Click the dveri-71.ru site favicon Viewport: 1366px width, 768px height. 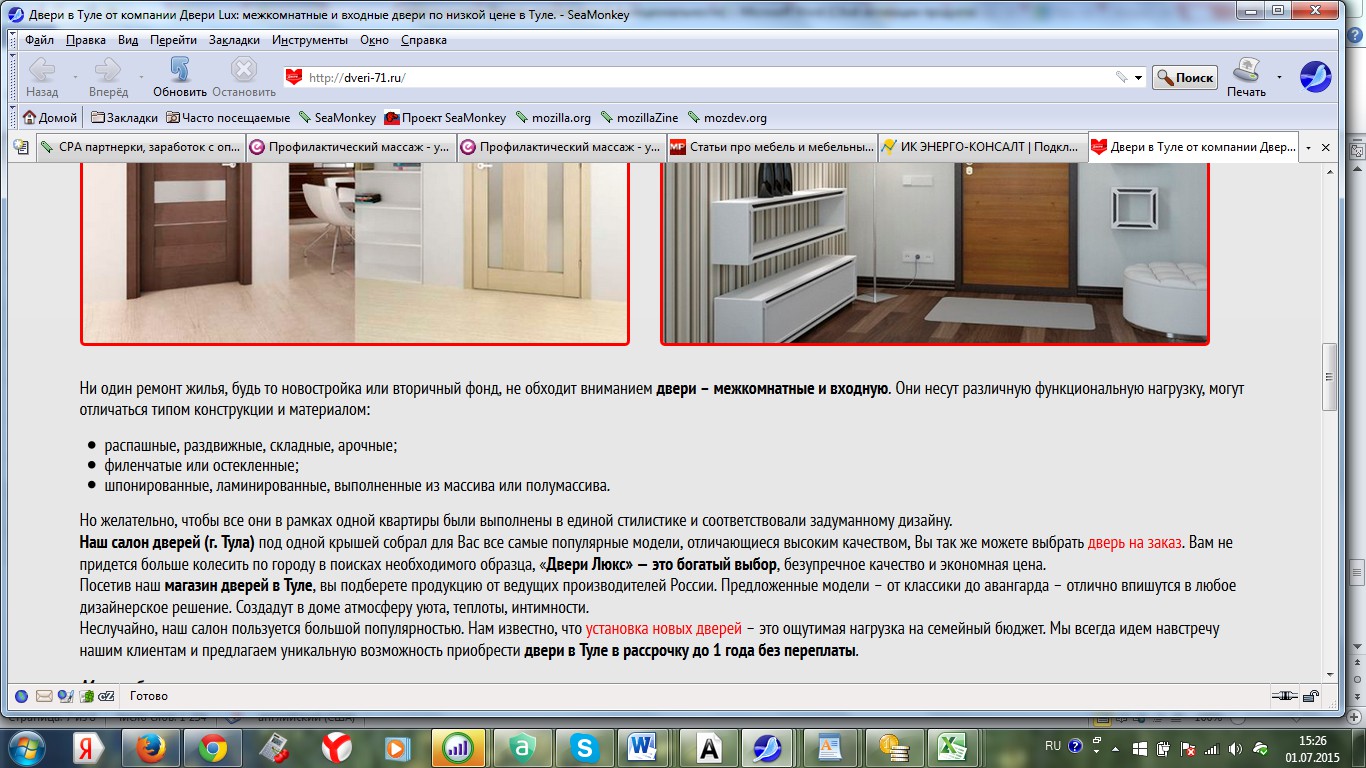pyautogui.click(x=293, y=77)
